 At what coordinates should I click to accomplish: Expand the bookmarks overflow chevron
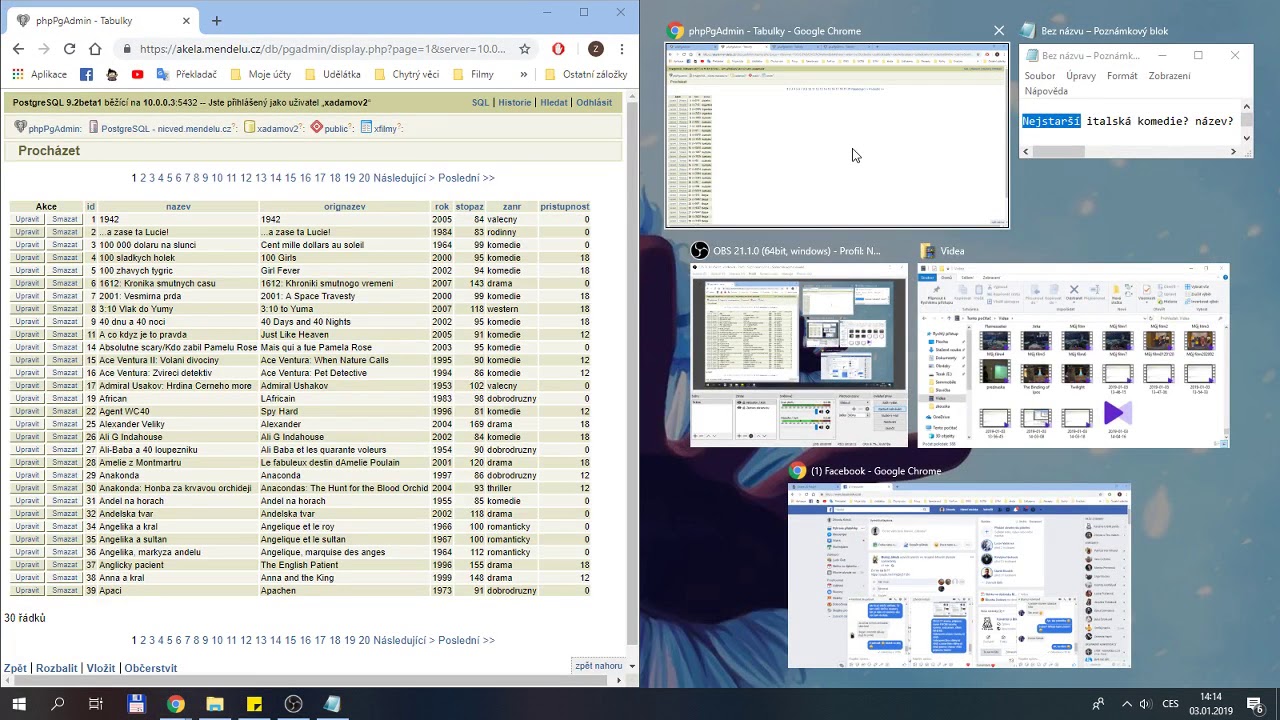pyautogui.click(x=523, y=74)
